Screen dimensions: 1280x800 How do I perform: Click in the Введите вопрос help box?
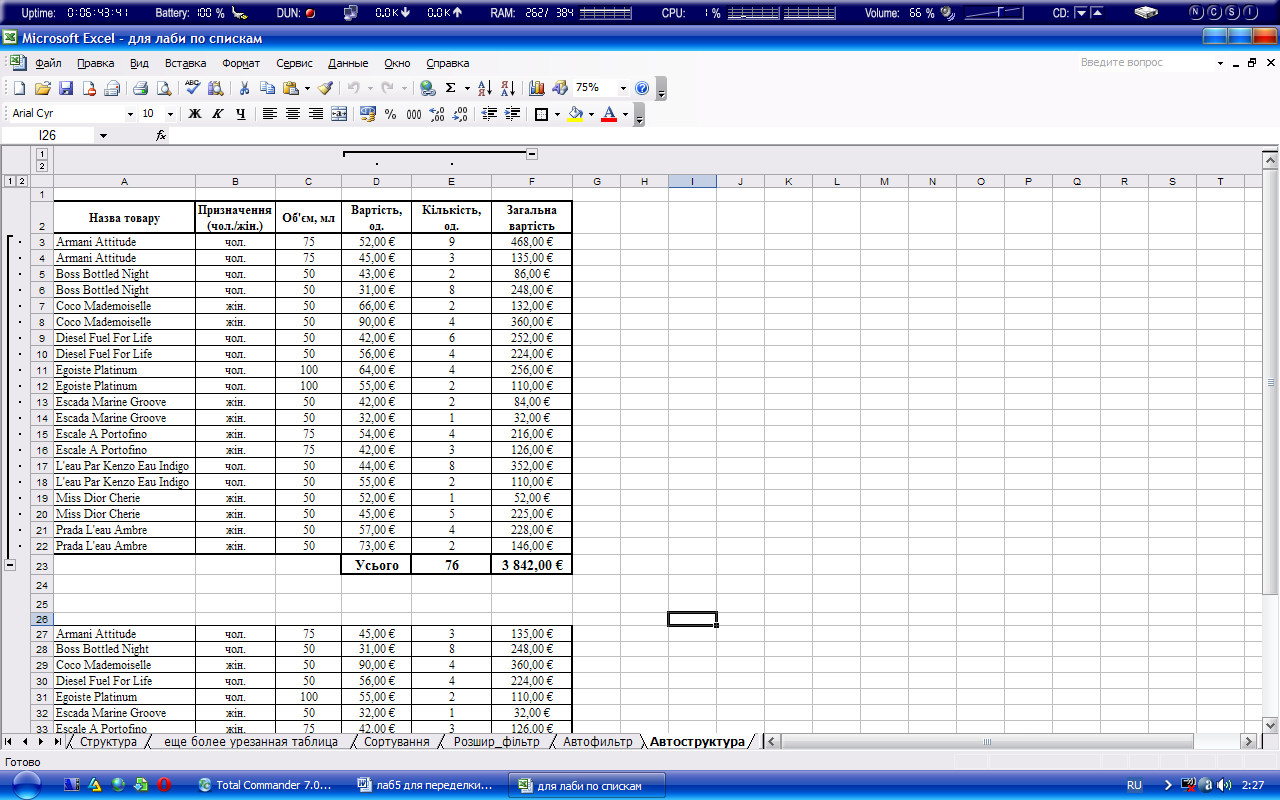click(x=1144, y=62)
